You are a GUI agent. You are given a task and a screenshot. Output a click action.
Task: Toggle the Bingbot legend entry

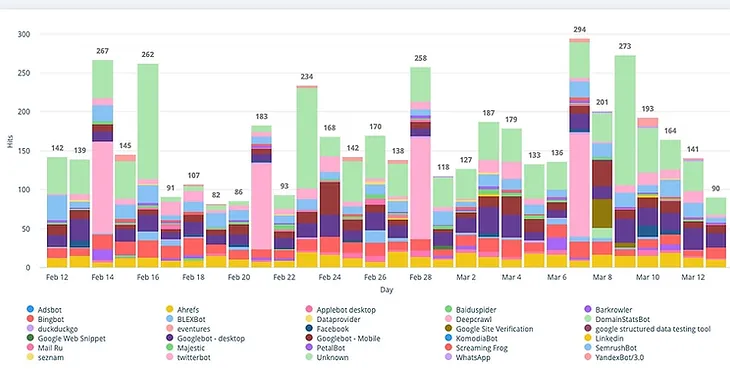point(45,319)
